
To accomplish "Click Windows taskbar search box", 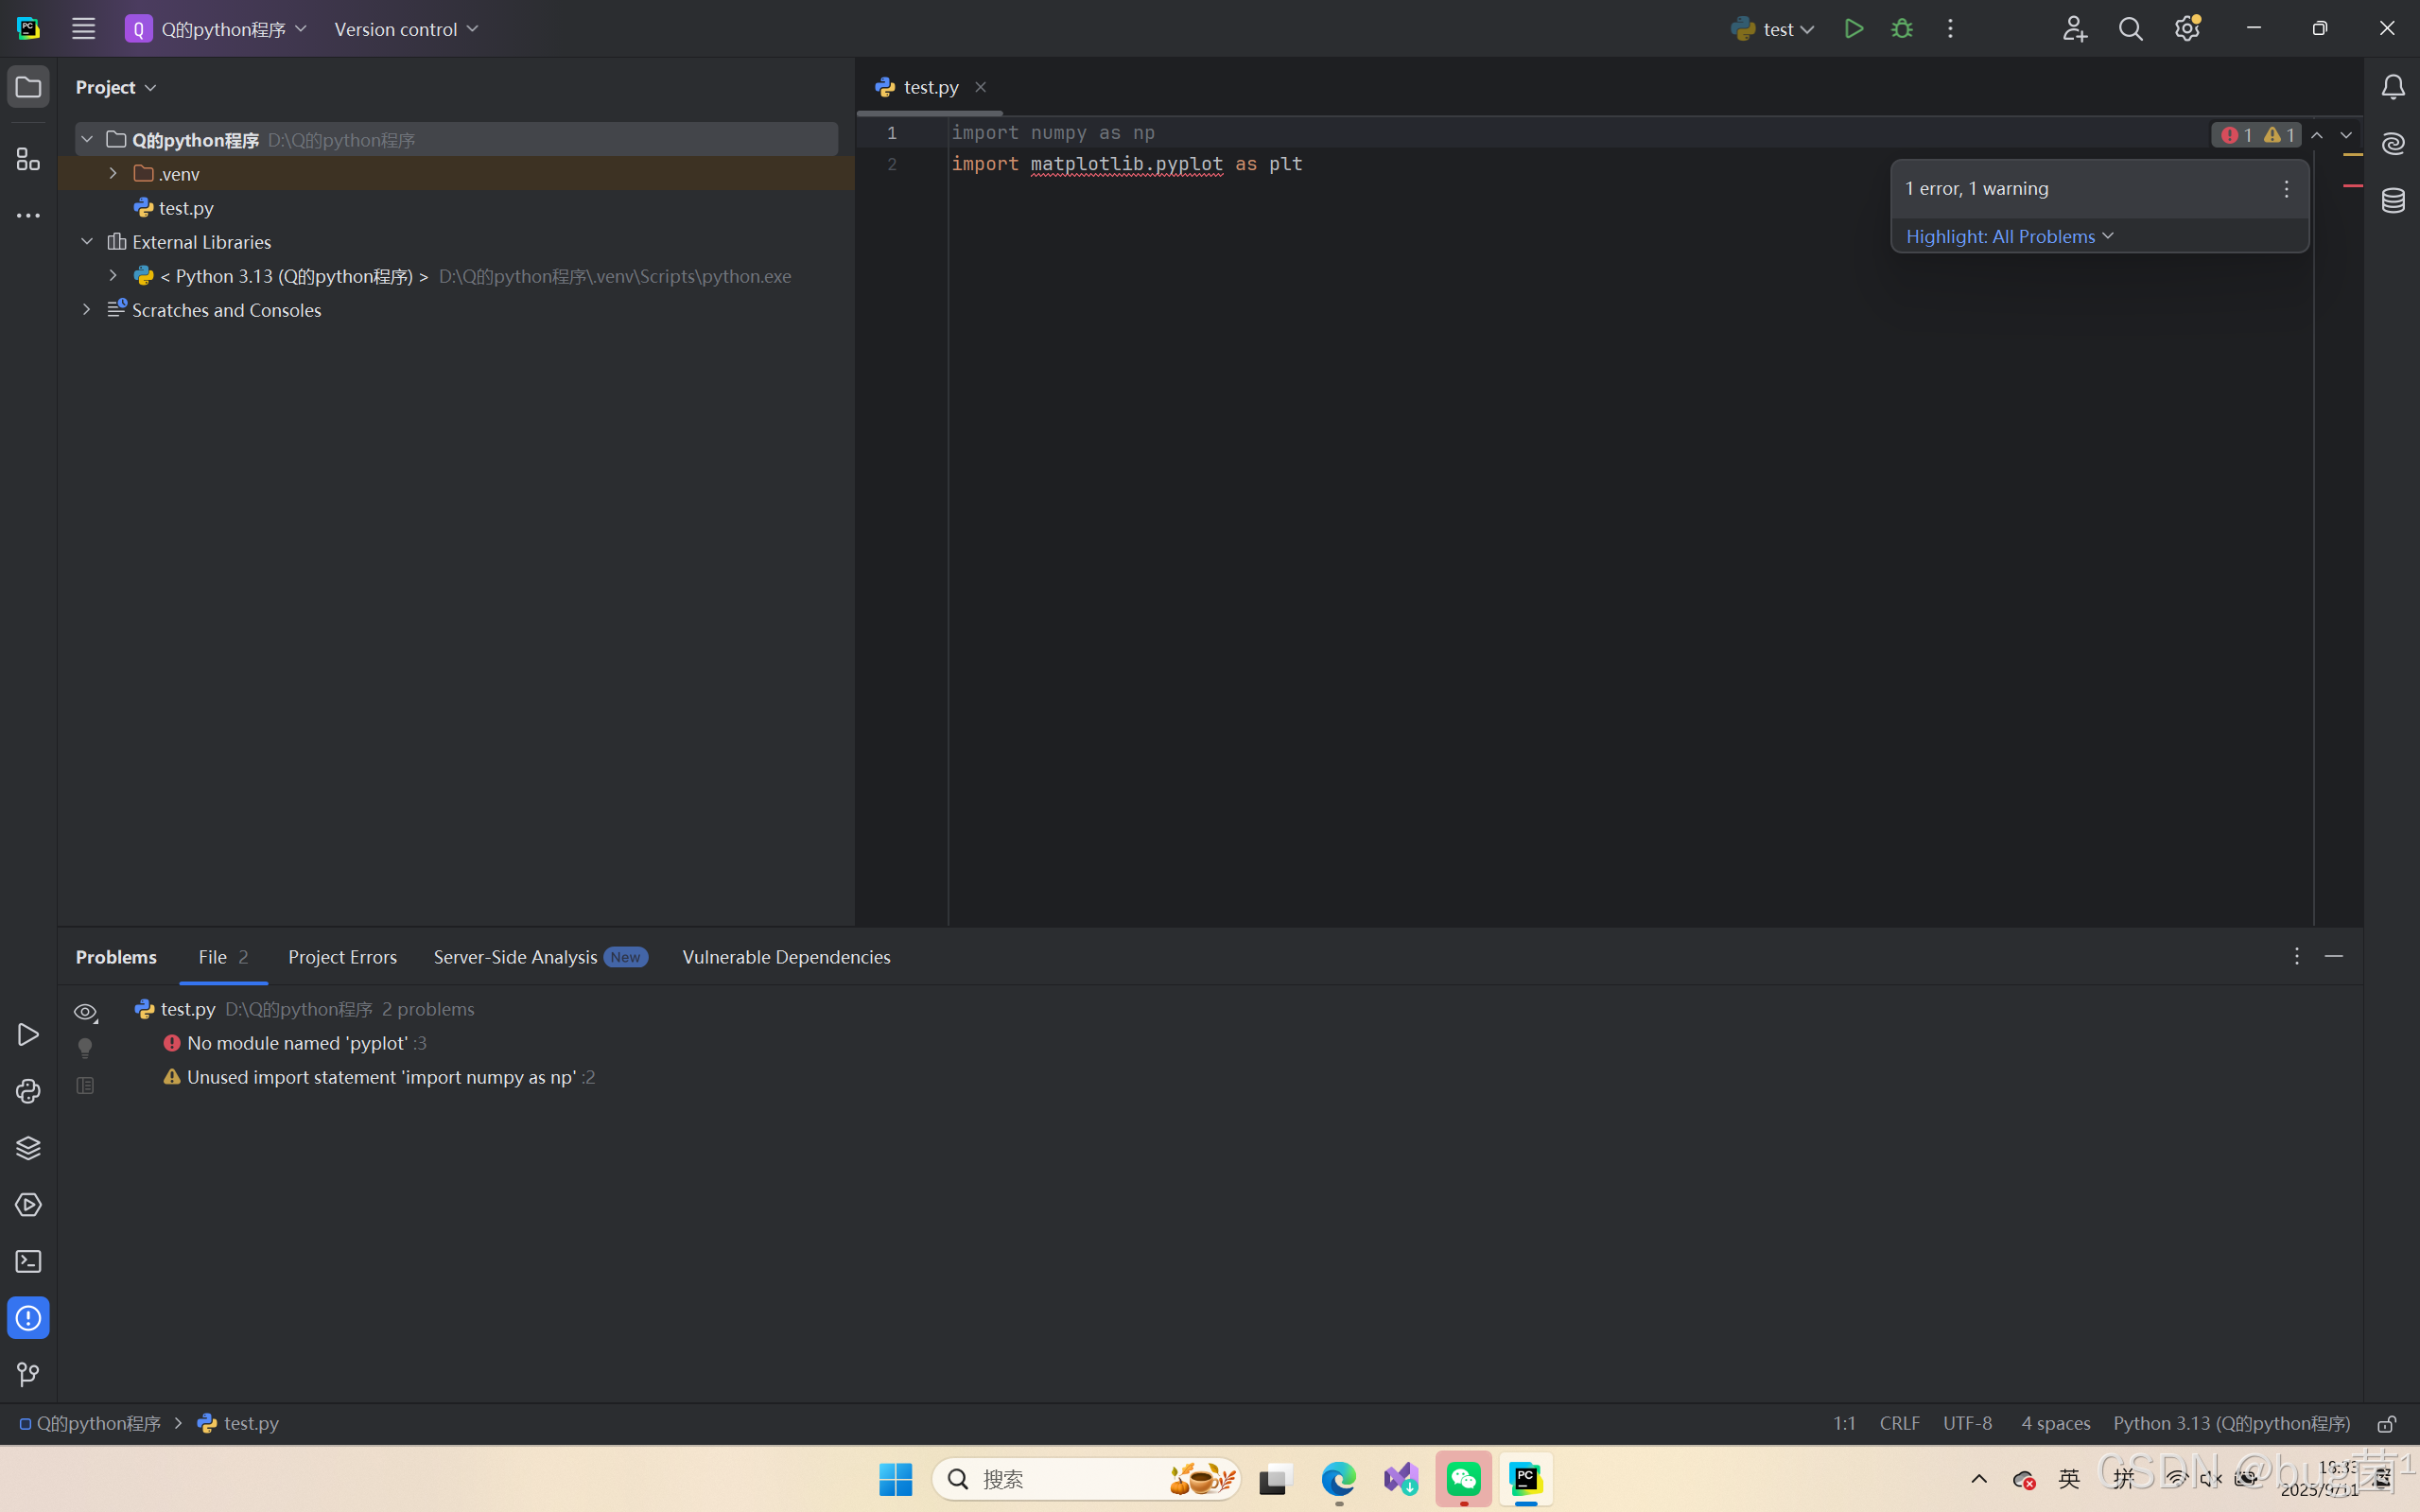I will click(x=1086, y=1479).
